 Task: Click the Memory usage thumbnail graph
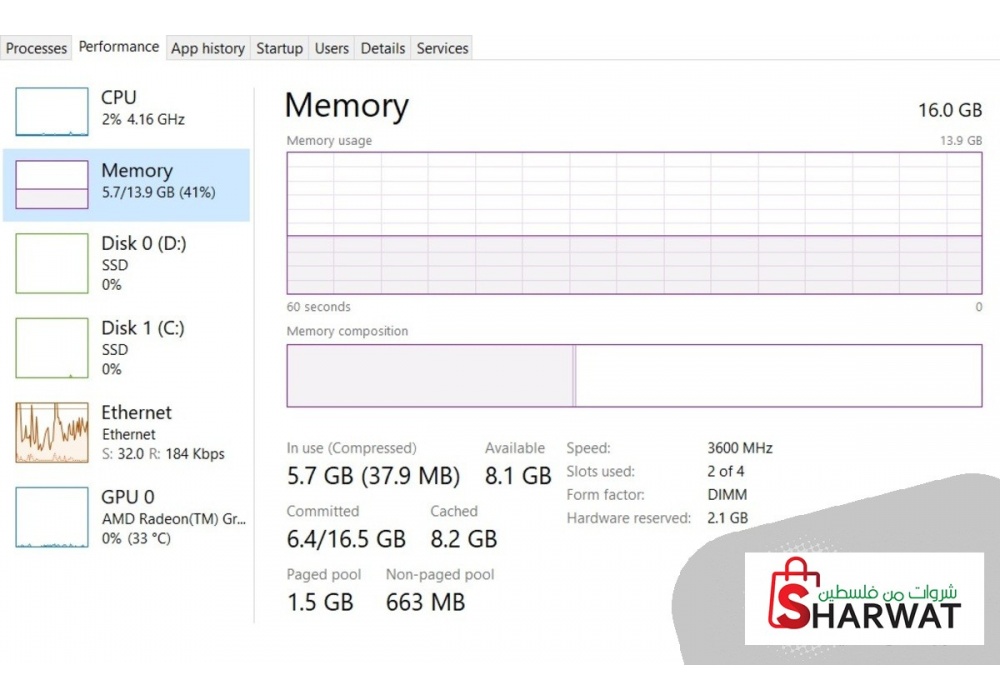tap(52, 184)
